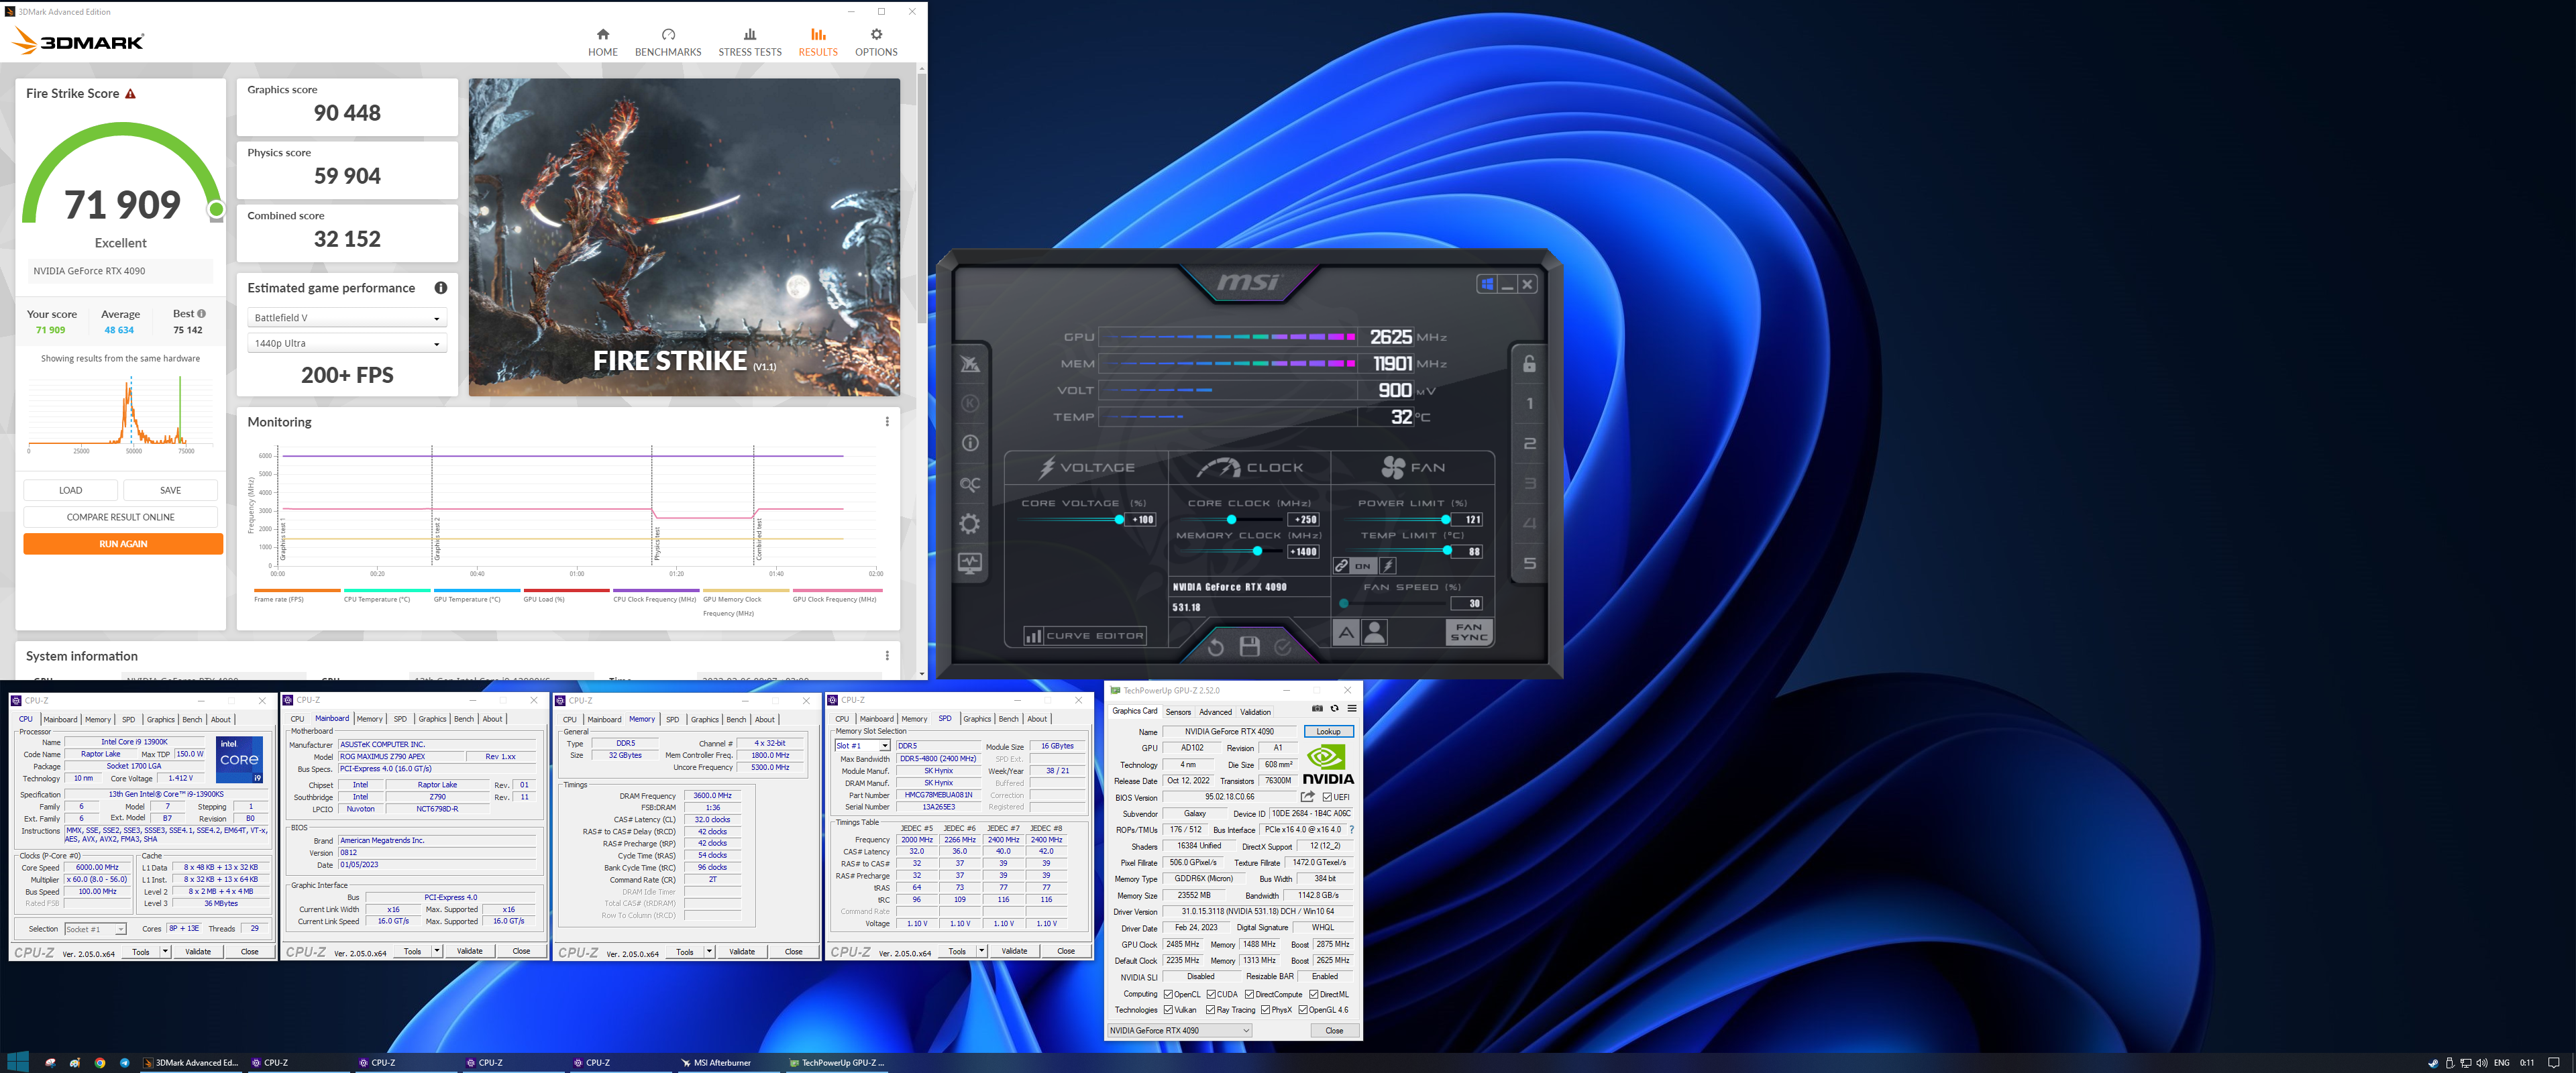2576x1073 pixels.
Task: Toggle Vulkan checkbox in GPU-Z
Action: (x=1168, y=1010)
